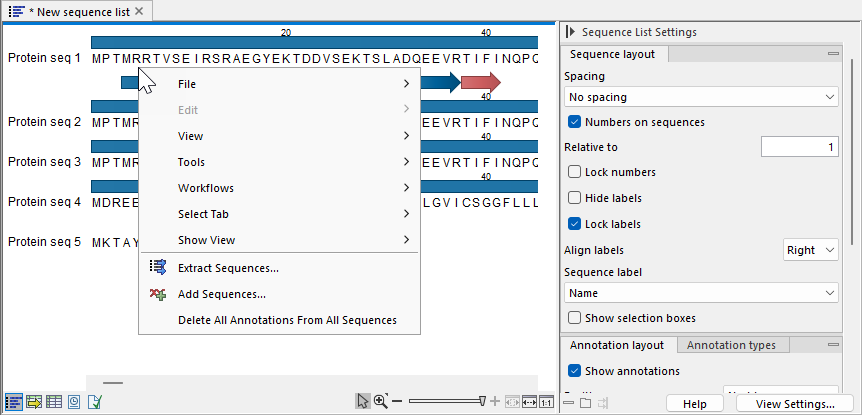Click the View Settings... button
The height and width of the screenshot is (415, 862).
(796, 404)
